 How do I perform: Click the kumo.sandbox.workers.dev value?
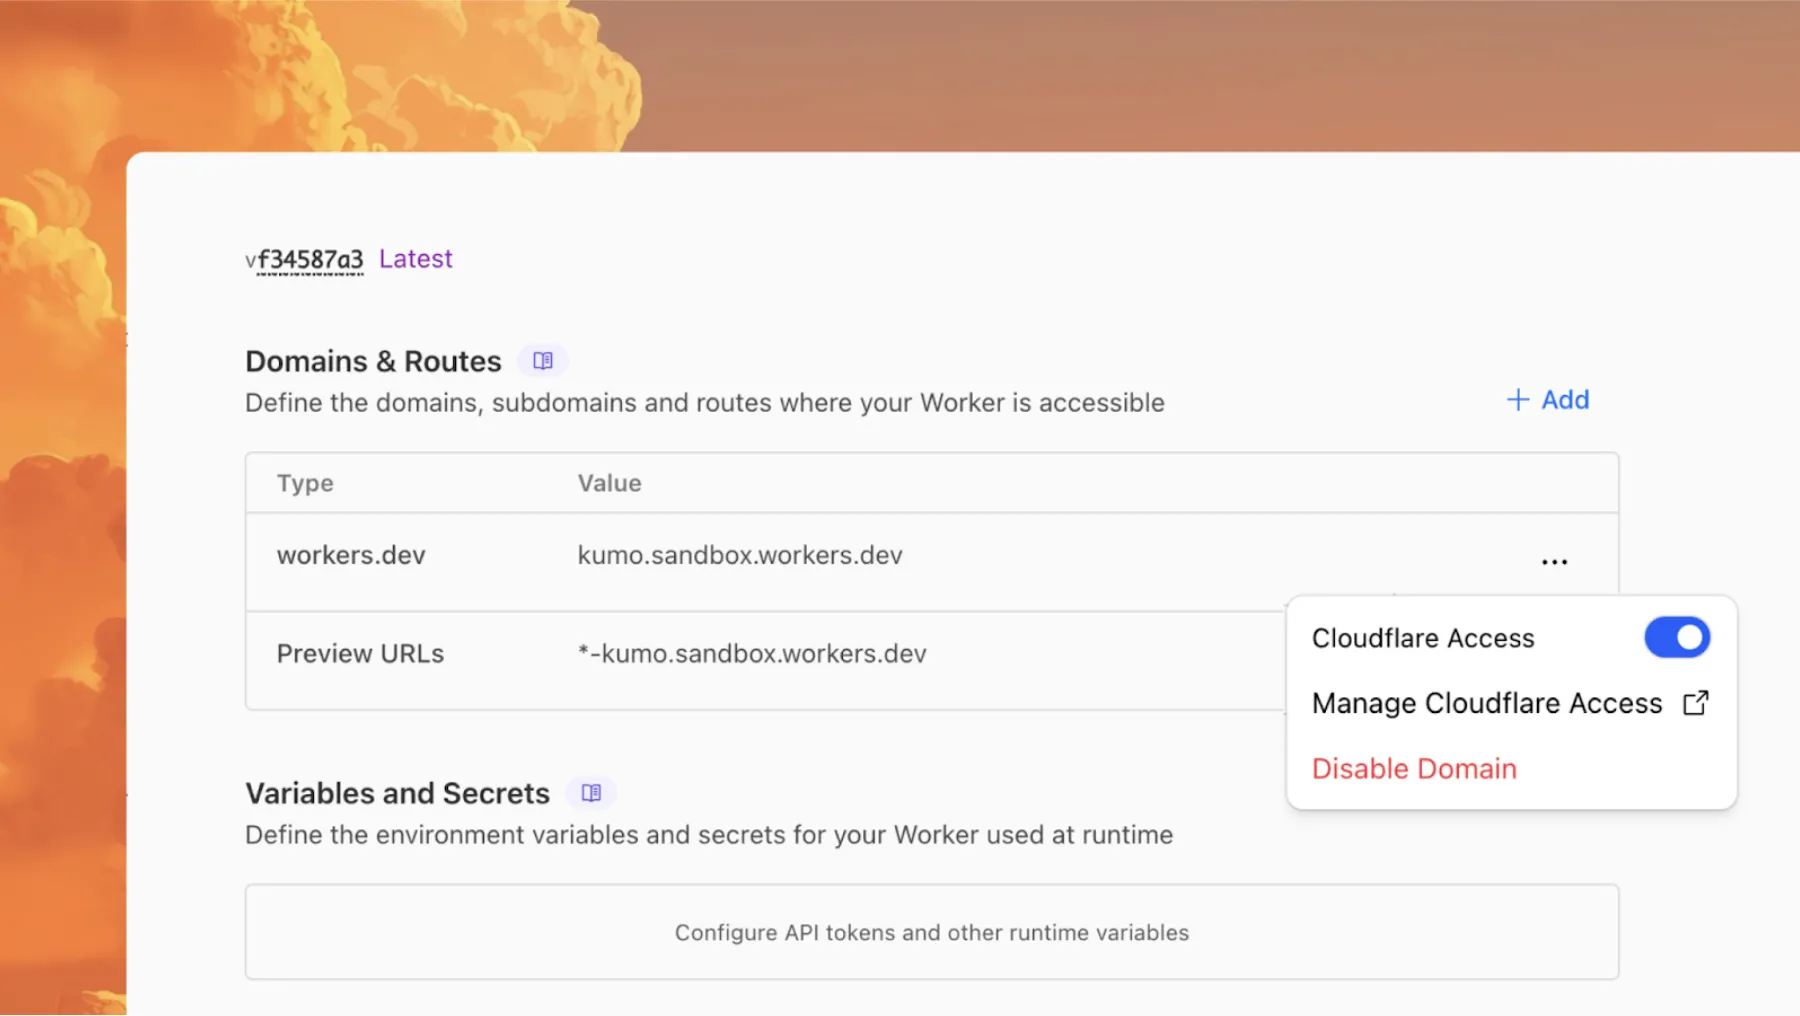coord(740,555)
